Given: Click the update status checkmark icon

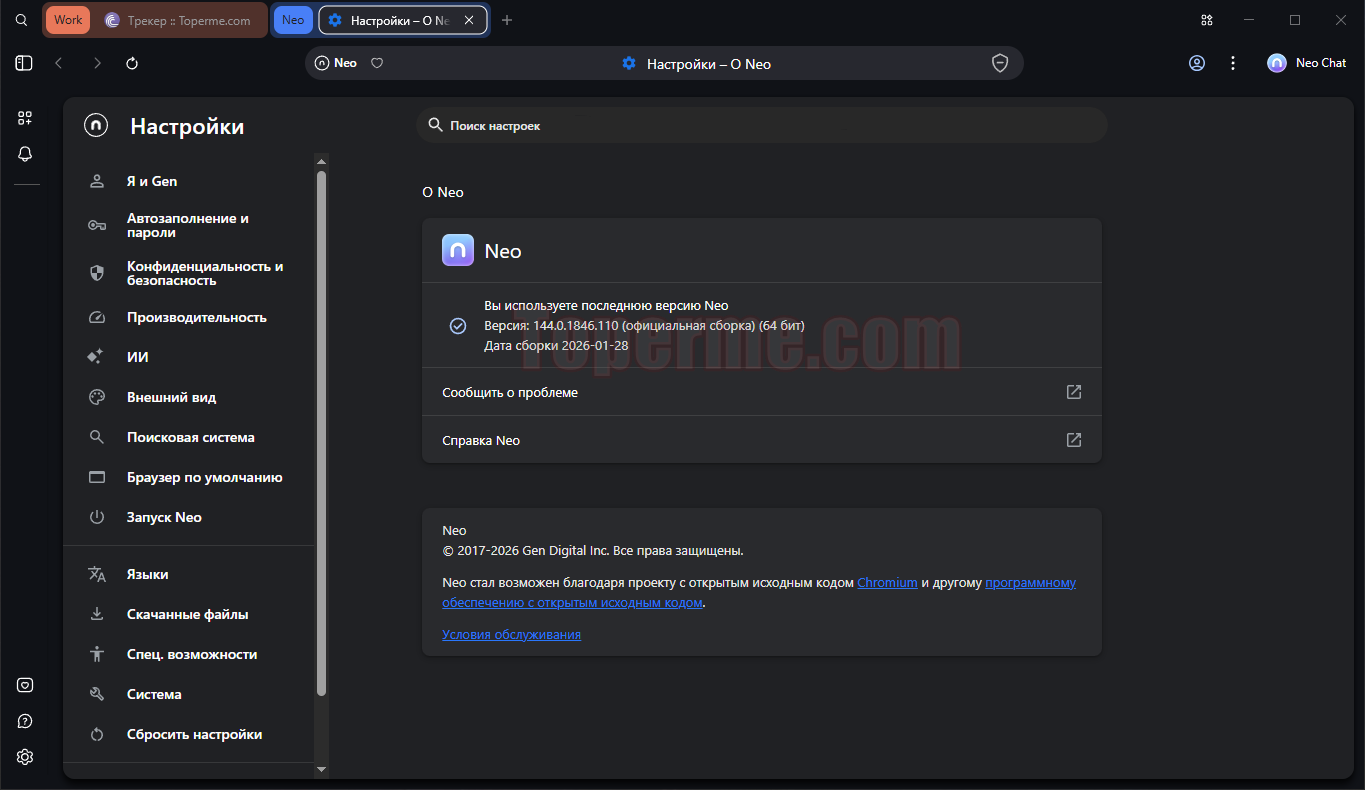Looking at the screenshot, I should click(458, 325).
